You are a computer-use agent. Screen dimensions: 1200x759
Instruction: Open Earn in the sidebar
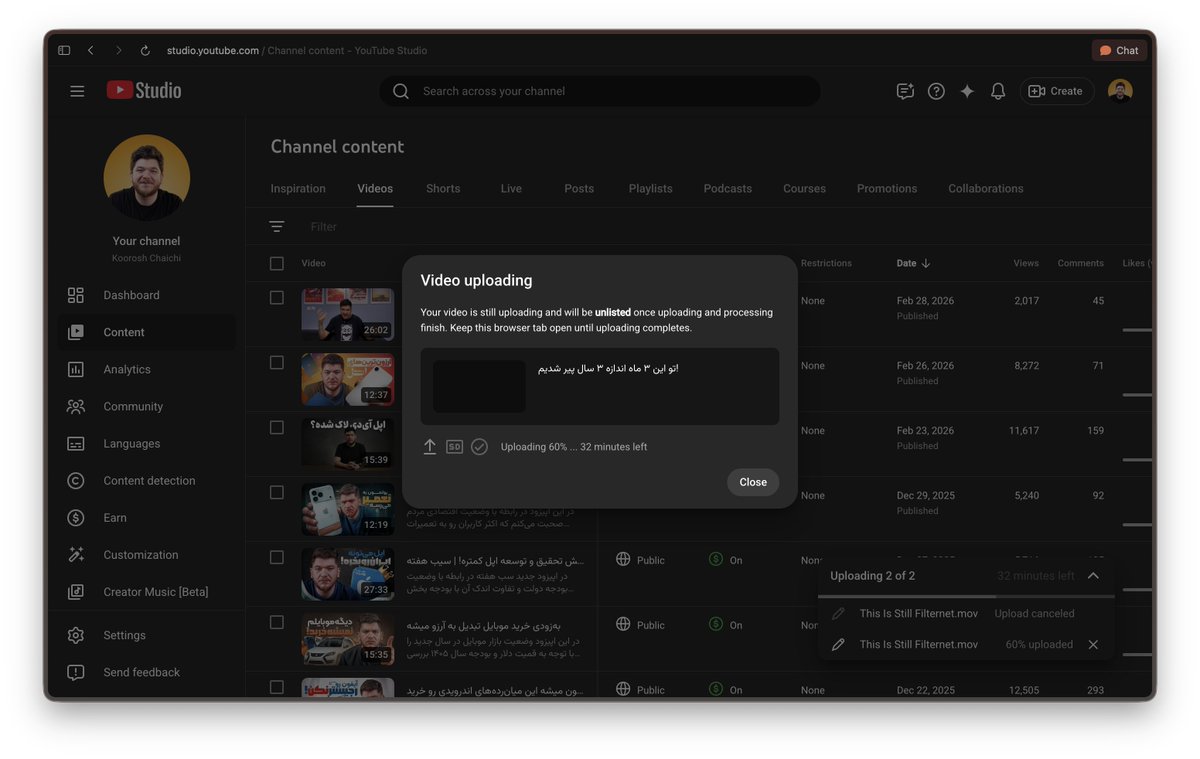tap(146, 517)
